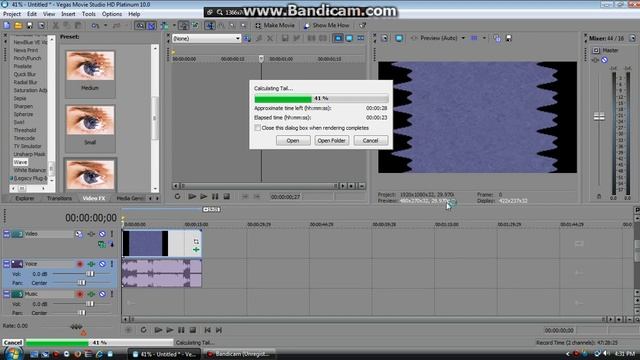Open Track Motion on the Video track
This screenshot has height=360, width=640.
pyautogui.click(x=79, y=234)
